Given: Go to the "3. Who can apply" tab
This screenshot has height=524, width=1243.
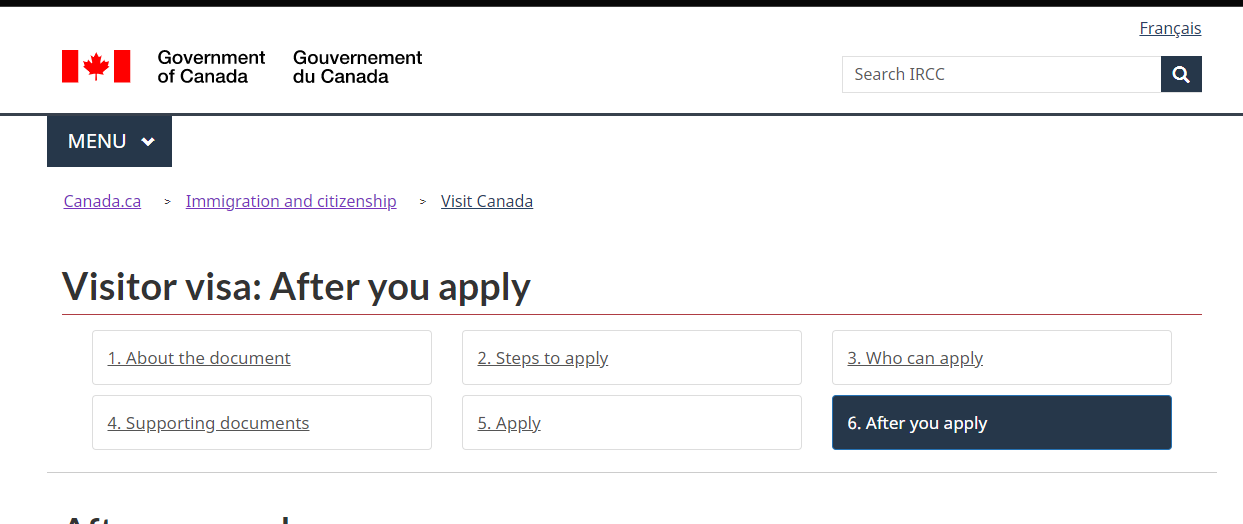Looking at the screenshot, I should tap(915, 358).
